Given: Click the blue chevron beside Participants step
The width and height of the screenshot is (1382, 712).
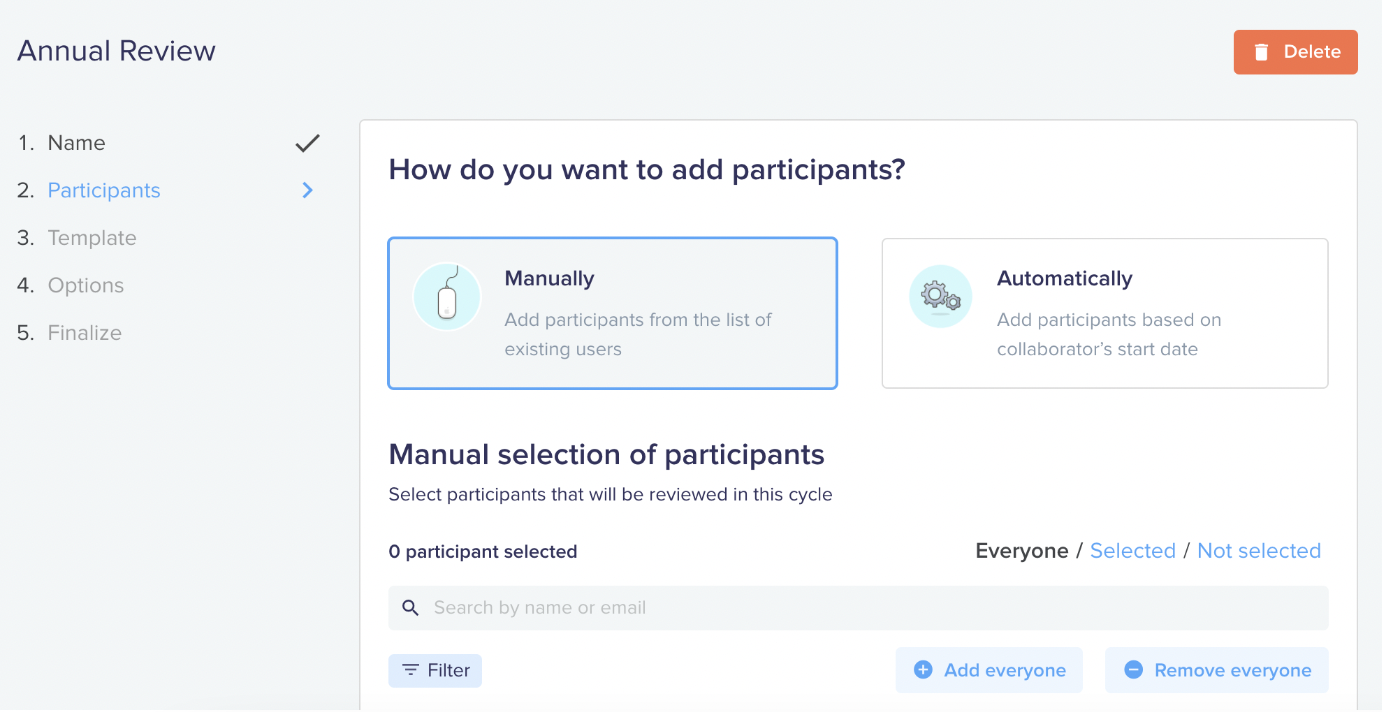Looking at the screenshot, I should (x=308, y=190).
